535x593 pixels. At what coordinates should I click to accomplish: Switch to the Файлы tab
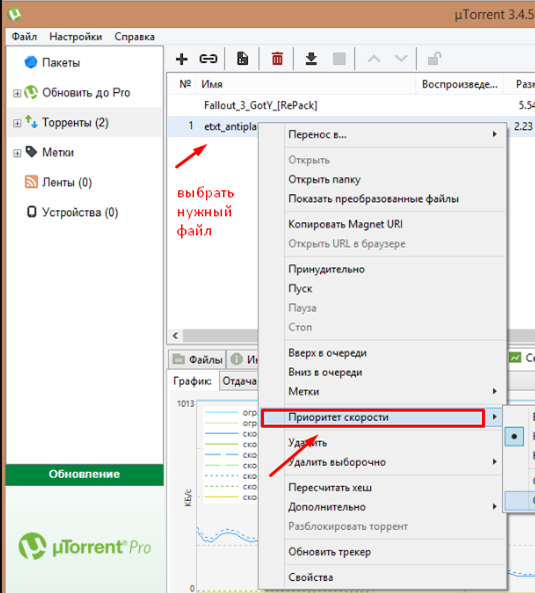coord(197,359)
